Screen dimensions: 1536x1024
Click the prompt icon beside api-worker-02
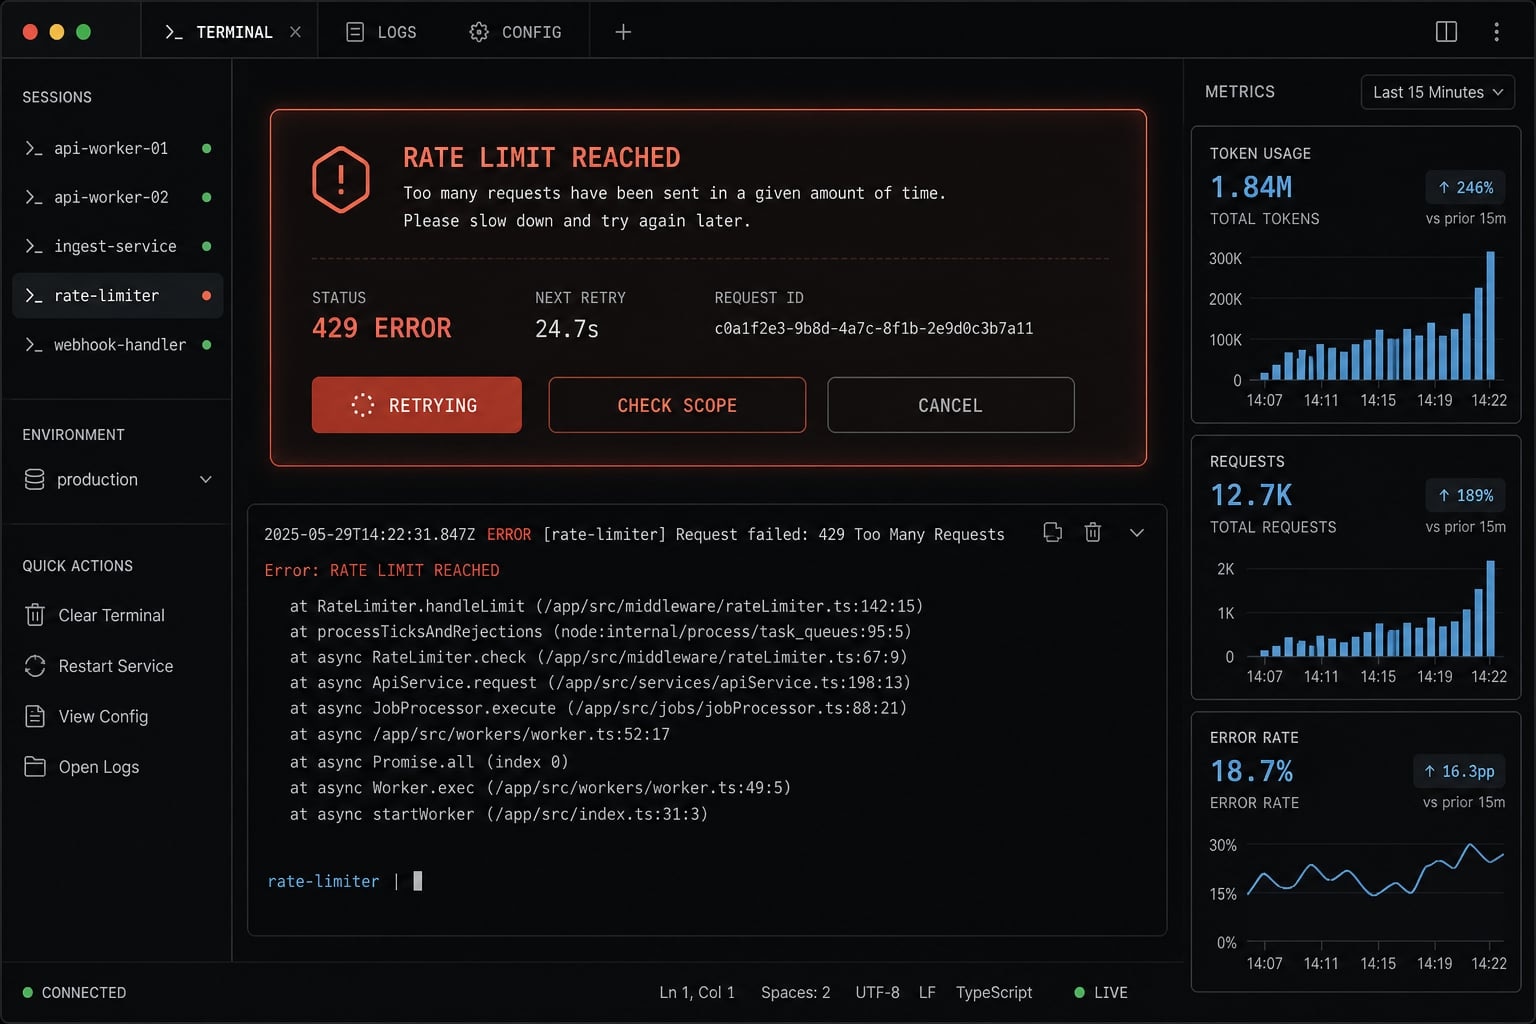click(34, 197)
